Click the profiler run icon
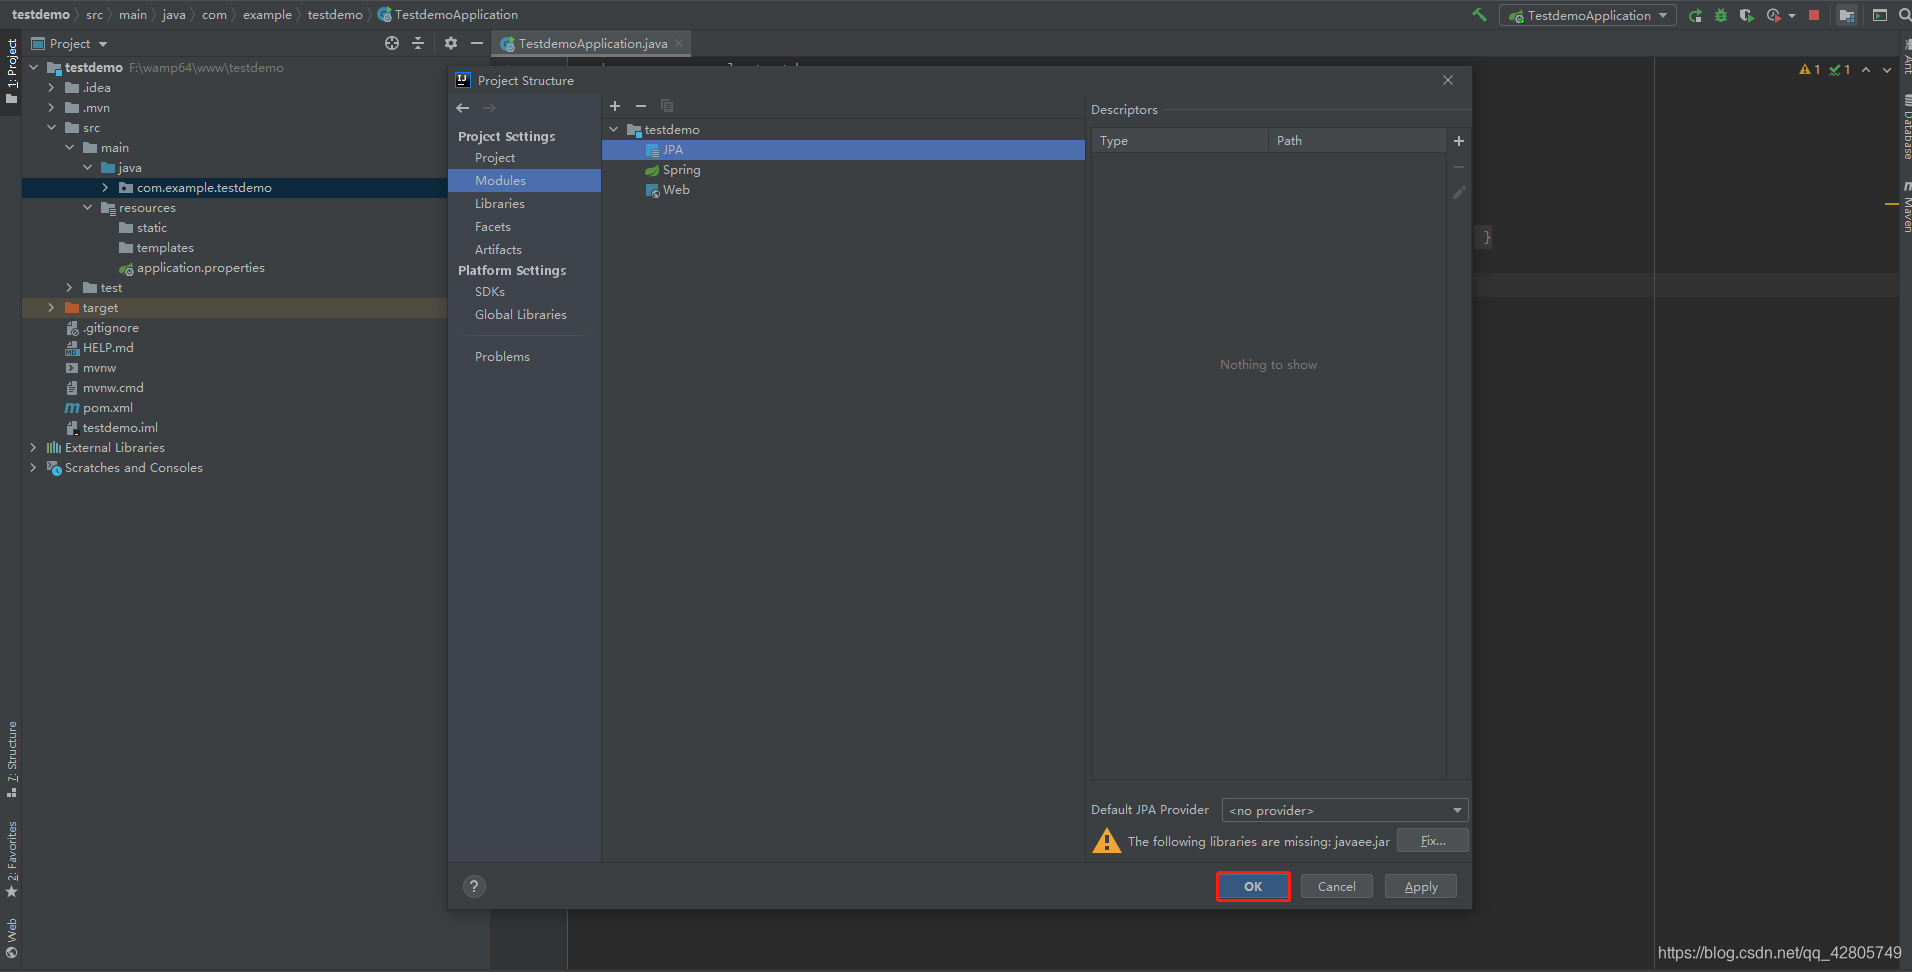This screenshot has height=972, width=1912. [x=1773, y=15]
